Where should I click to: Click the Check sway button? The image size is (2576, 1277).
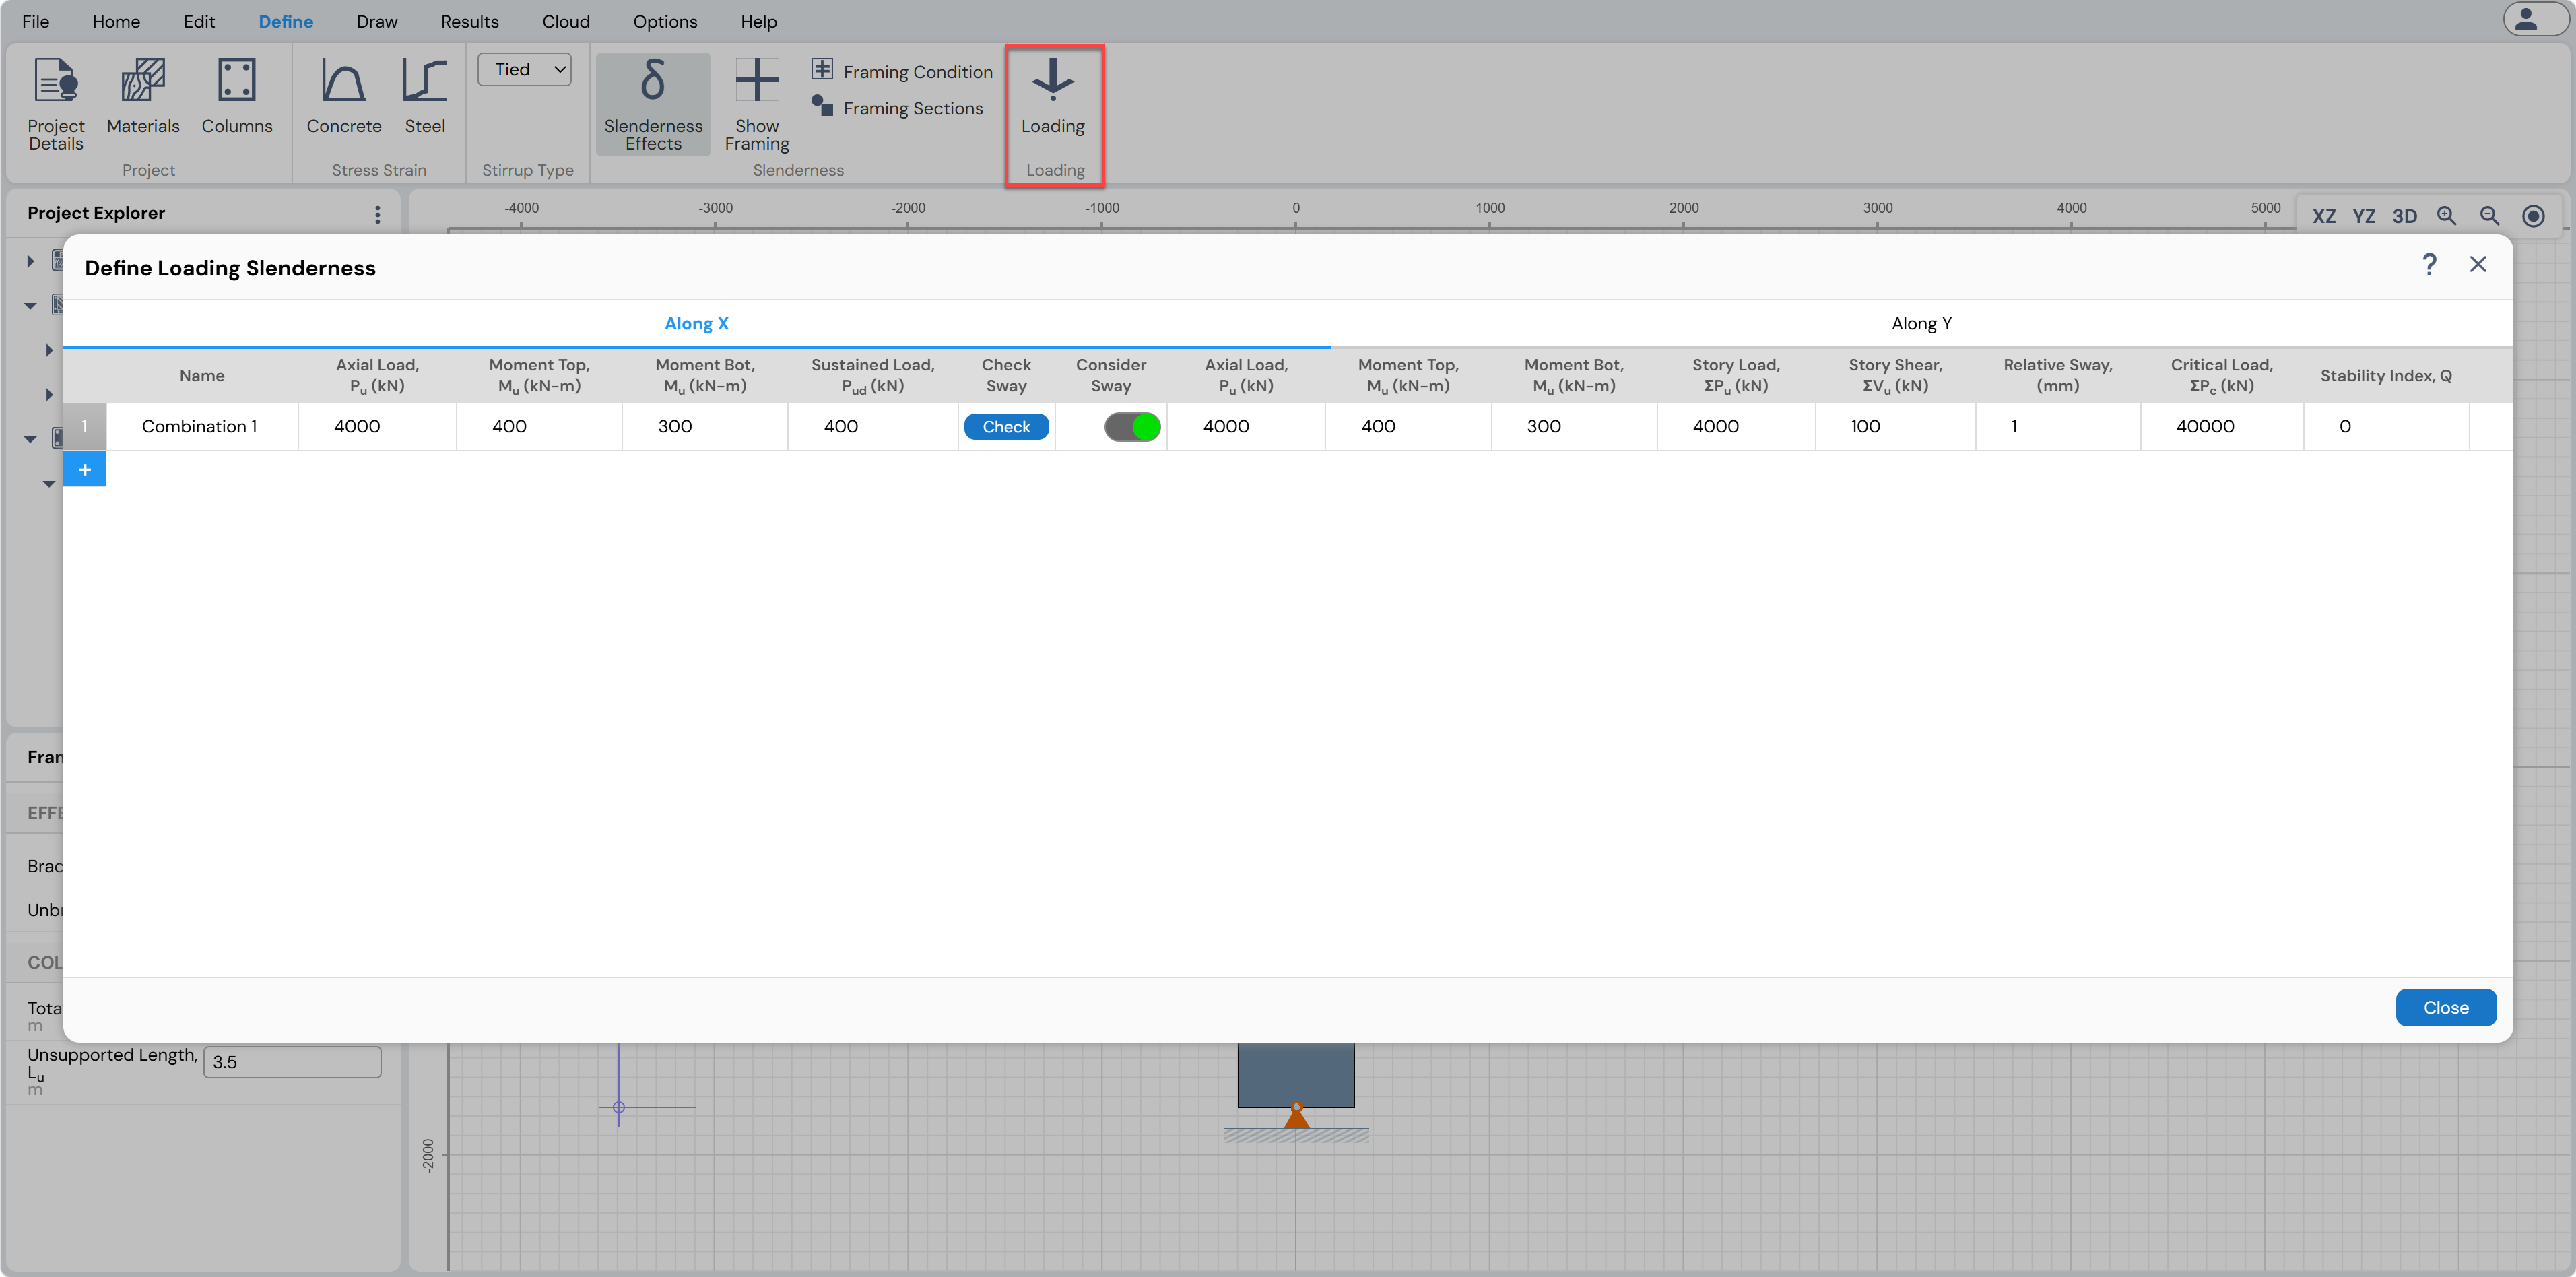click(1006, 427)
